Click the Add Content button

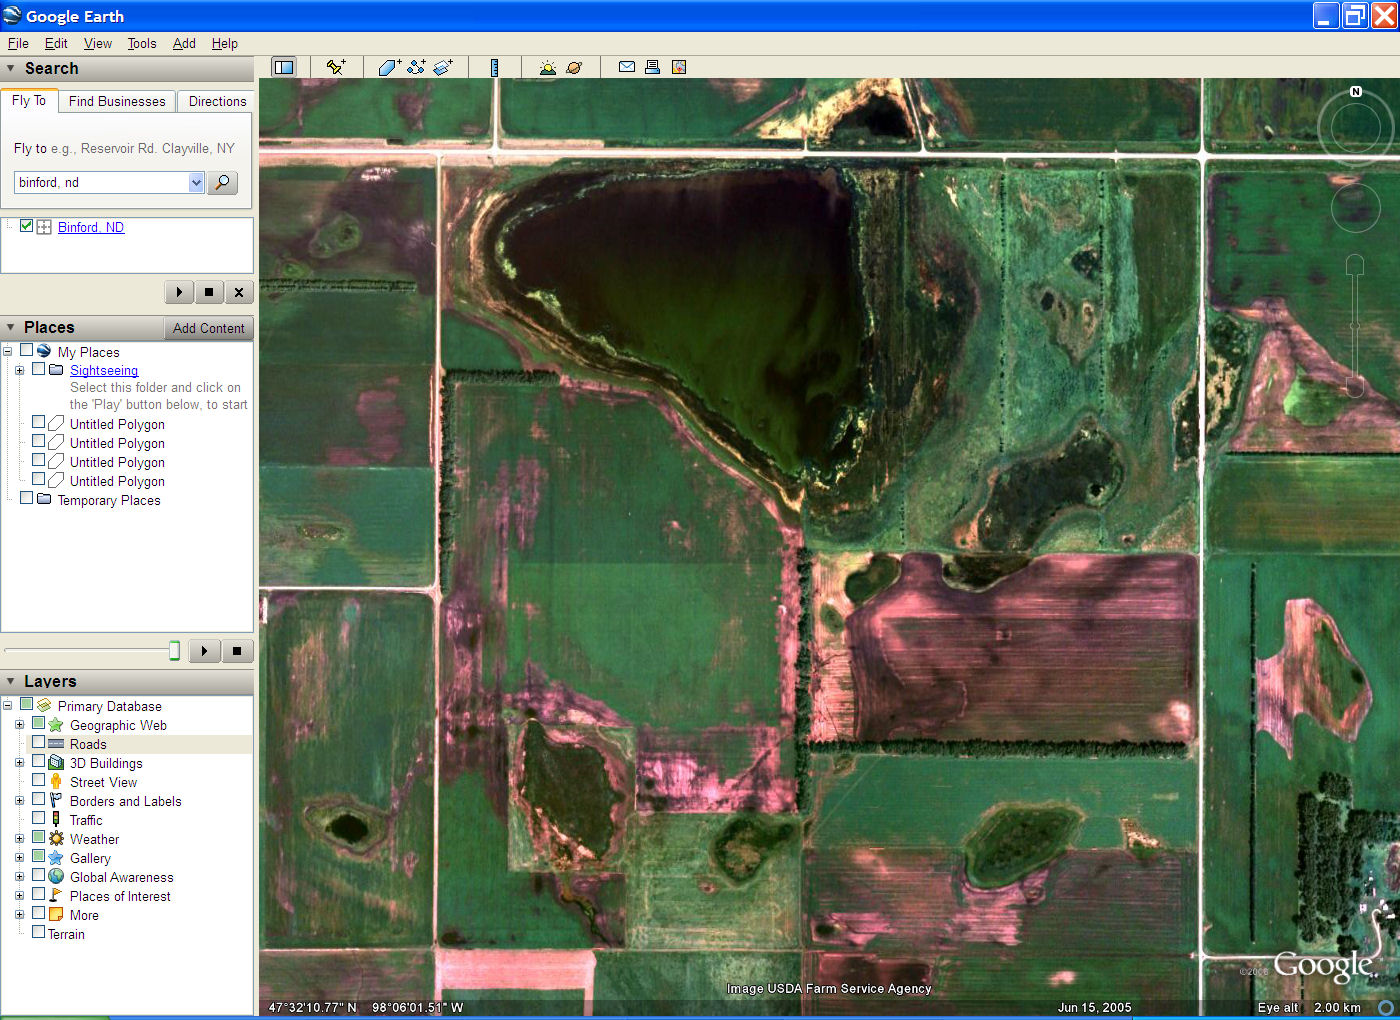[208, 328]
